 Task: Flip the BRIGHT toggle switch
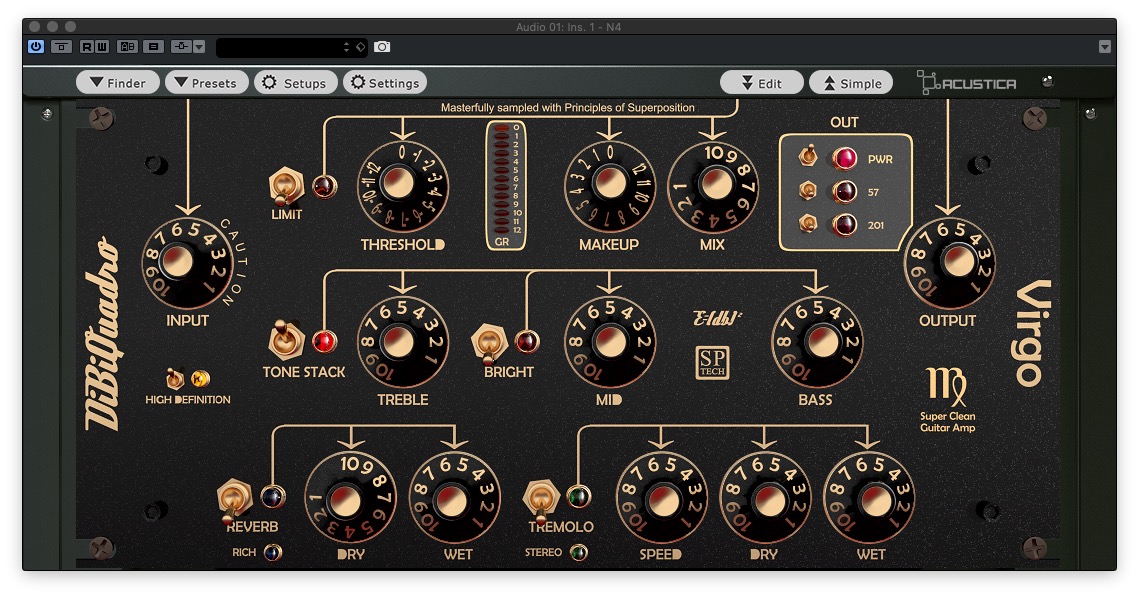tap(489, 343)
